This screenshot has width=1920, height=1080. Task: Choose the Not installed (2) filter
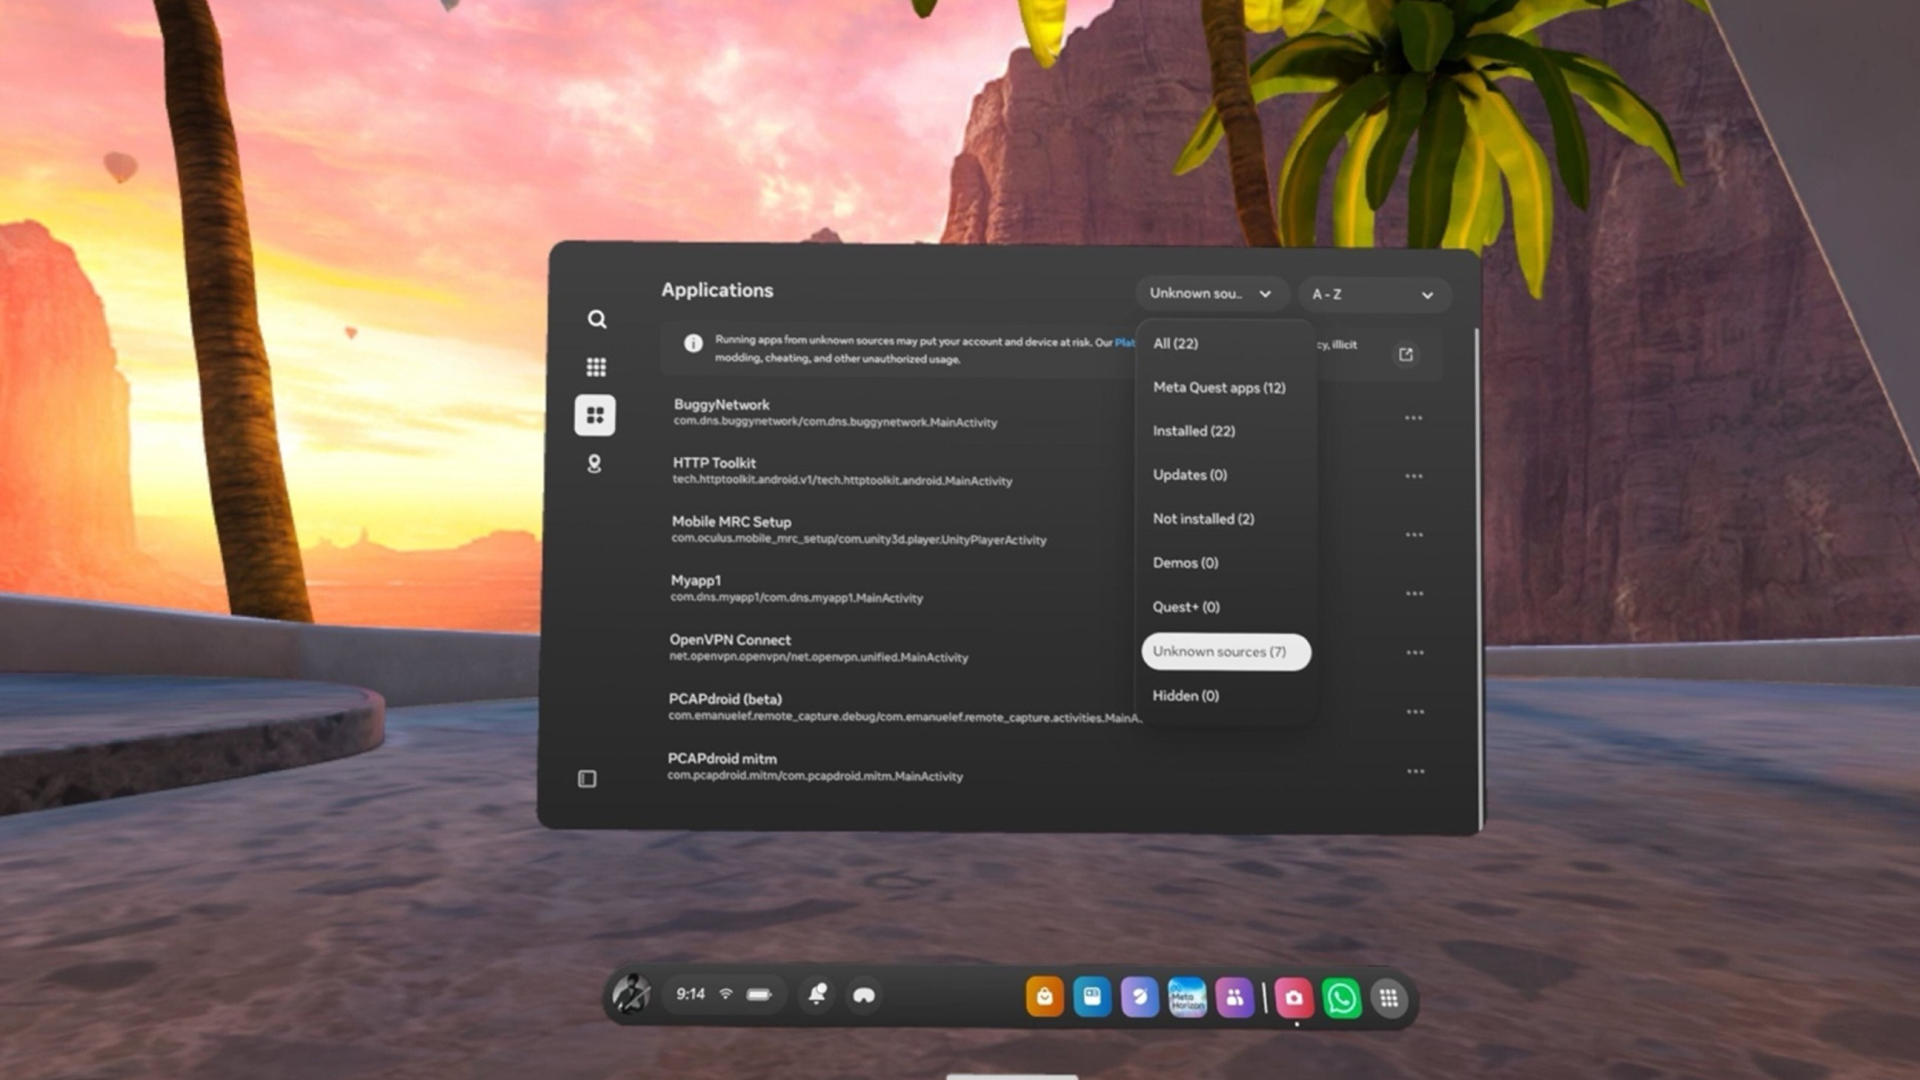pos(1203,519)
